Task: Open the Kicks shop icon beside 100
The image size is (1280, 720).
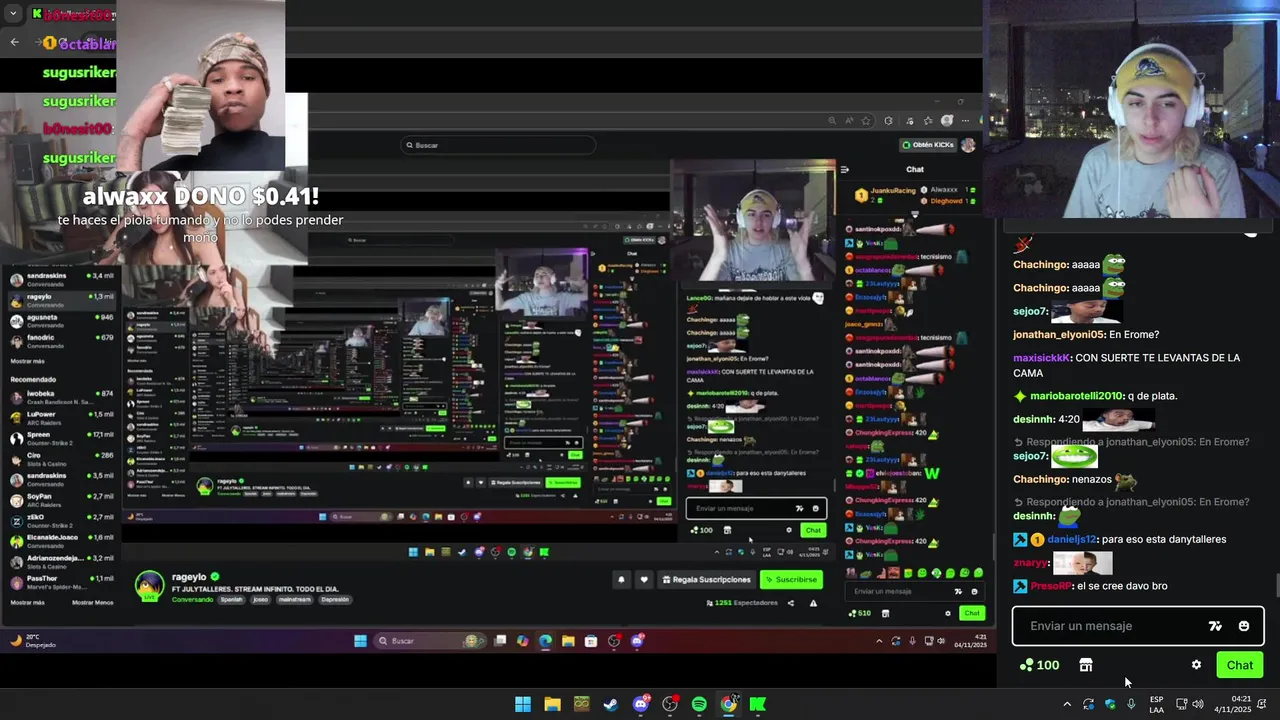Action: [1086, 665]
